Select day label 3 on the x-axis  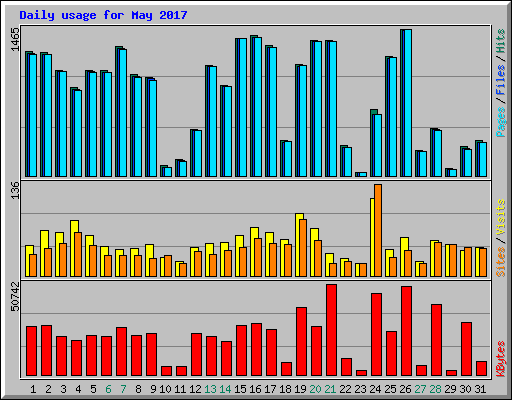coord(63,389)
